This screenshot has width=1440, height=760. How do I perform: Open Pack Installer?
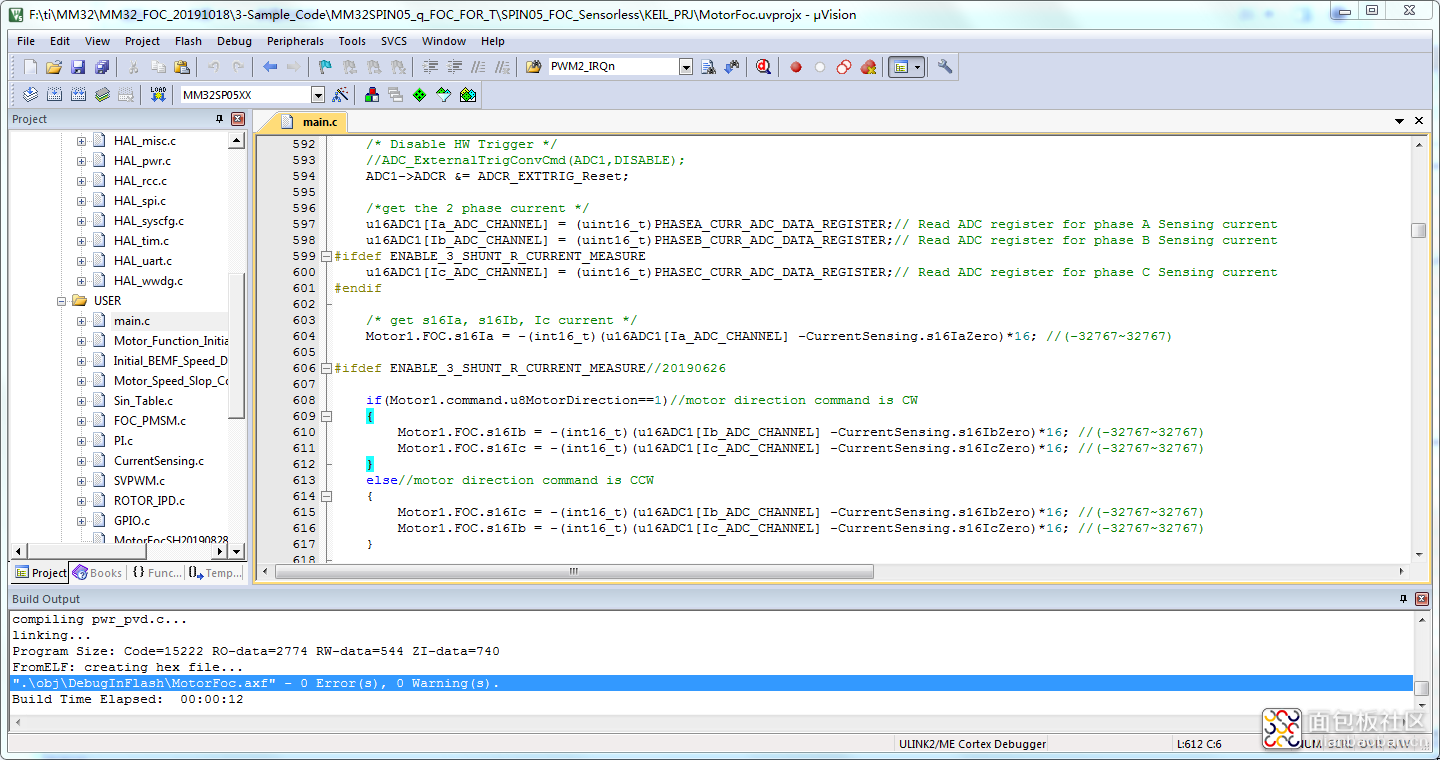point(467,95)
